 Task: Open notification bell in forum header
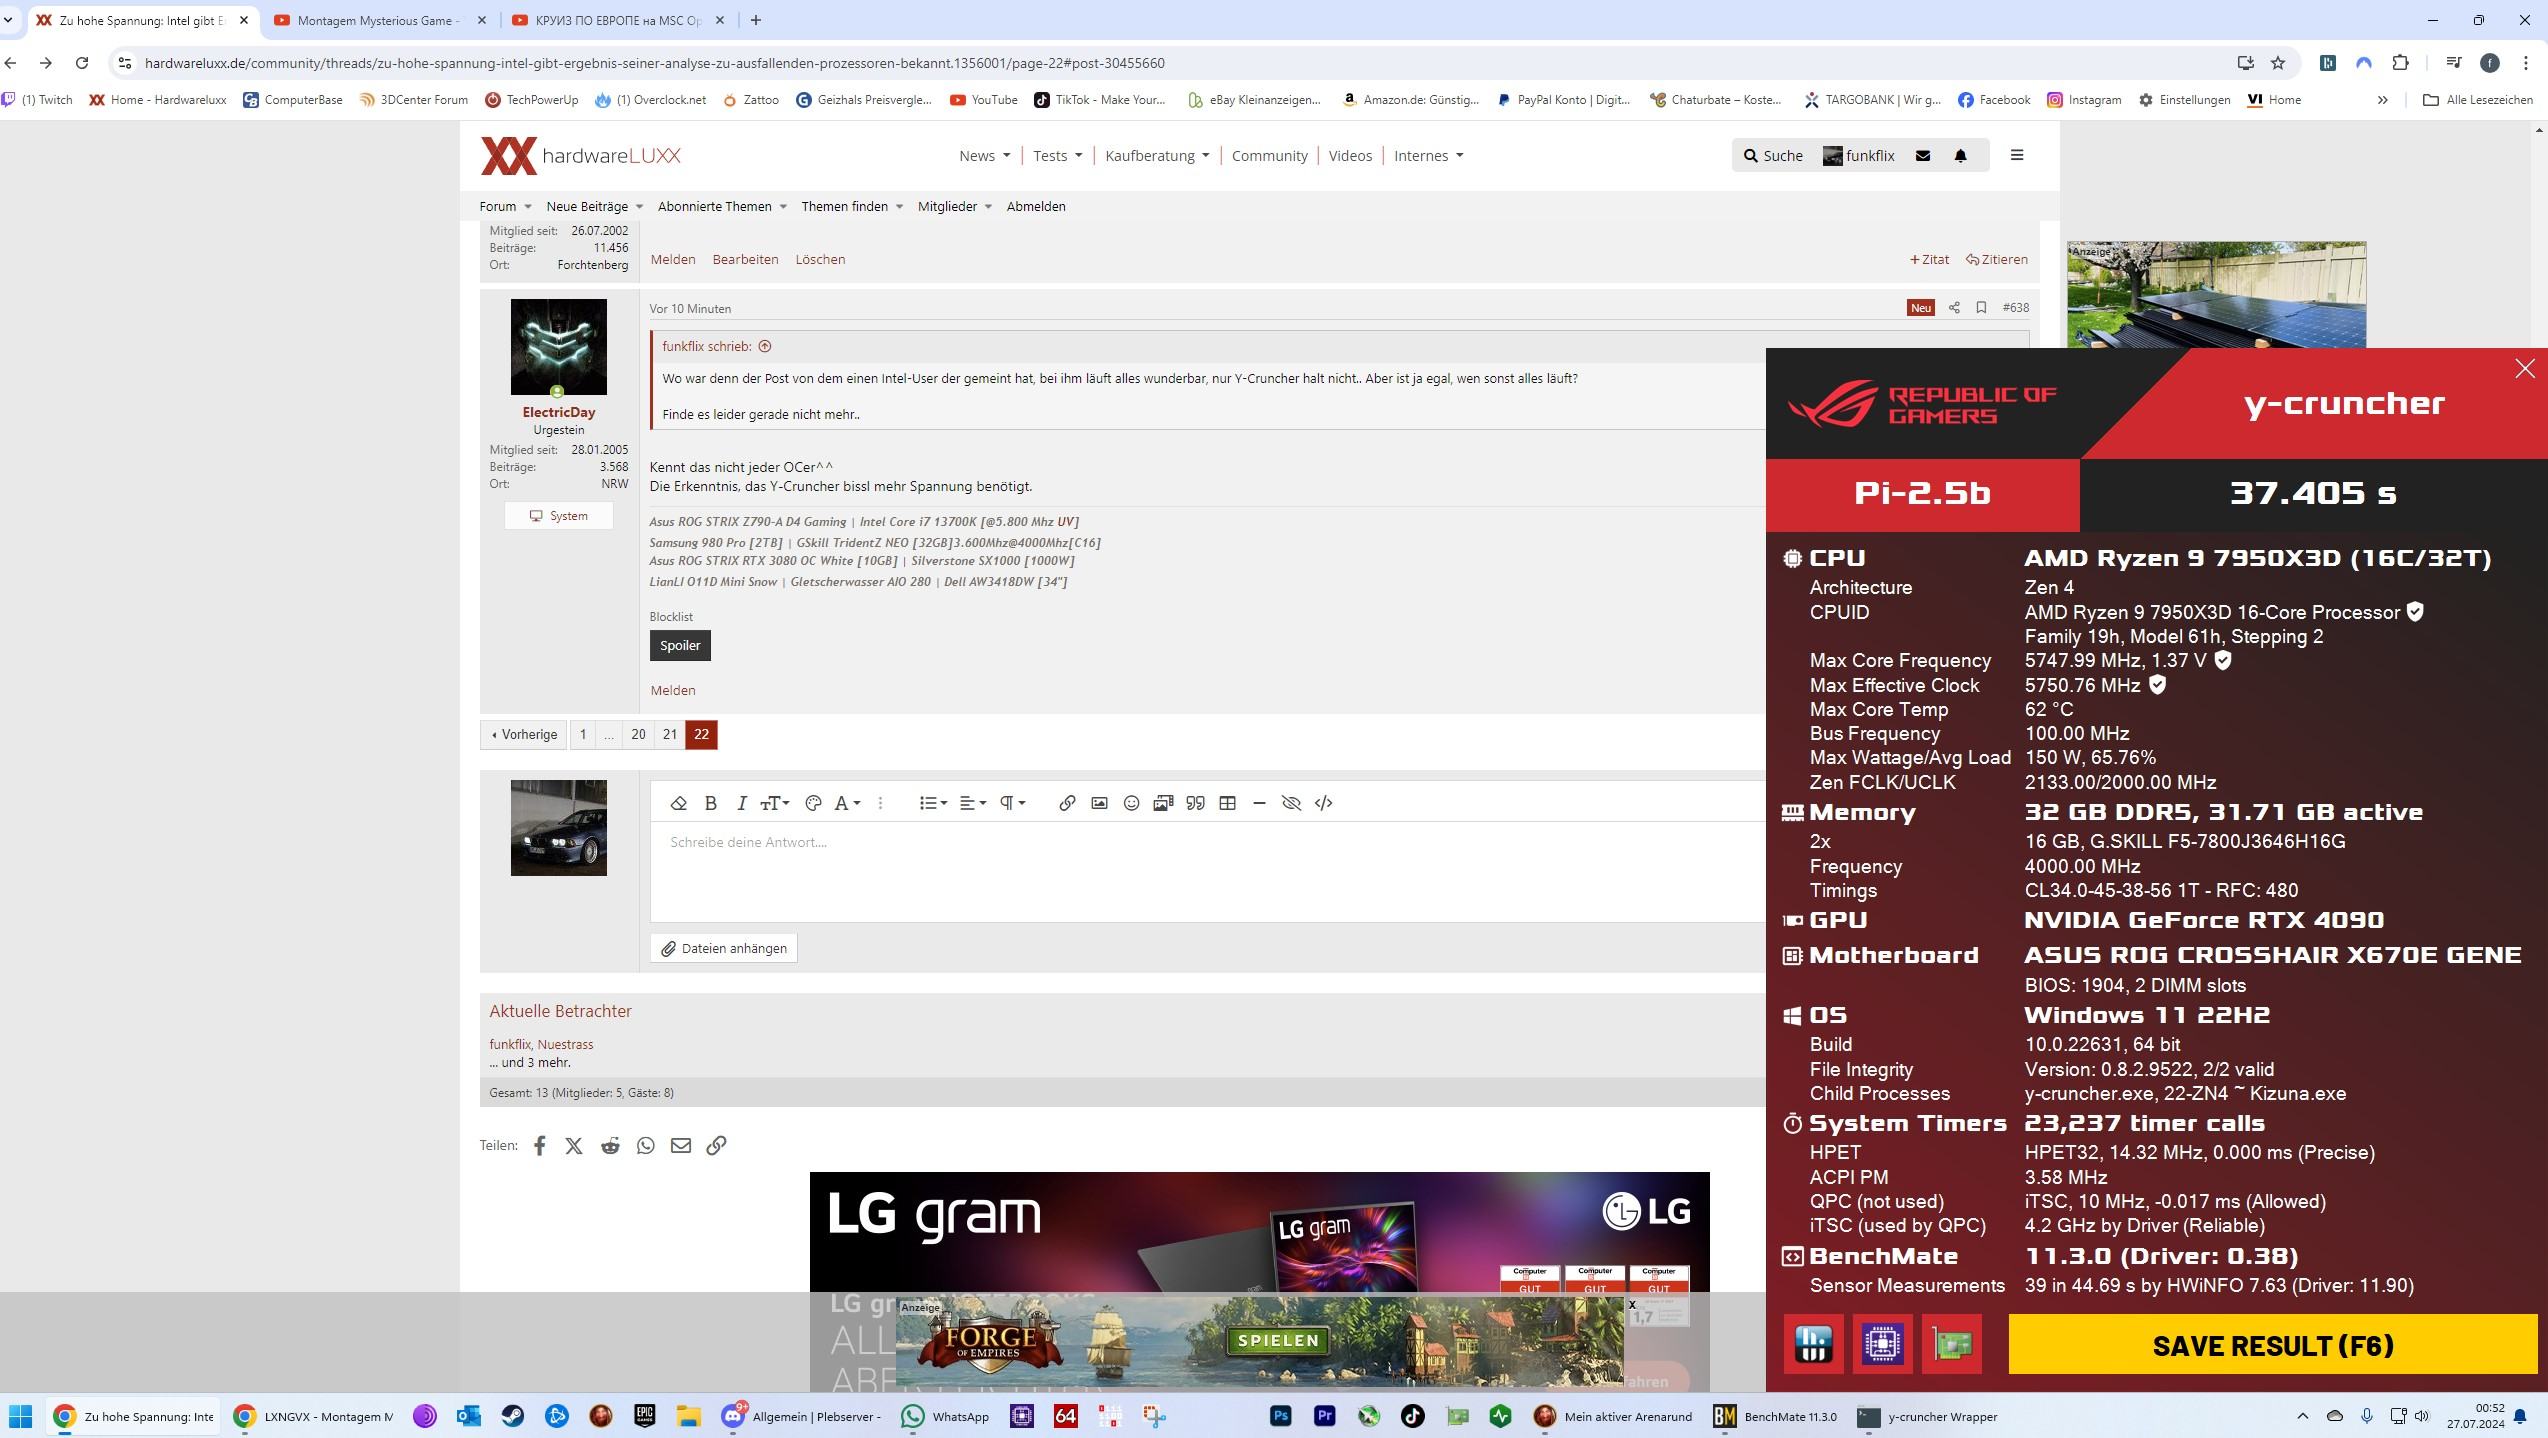click(x=1960, y=156)
